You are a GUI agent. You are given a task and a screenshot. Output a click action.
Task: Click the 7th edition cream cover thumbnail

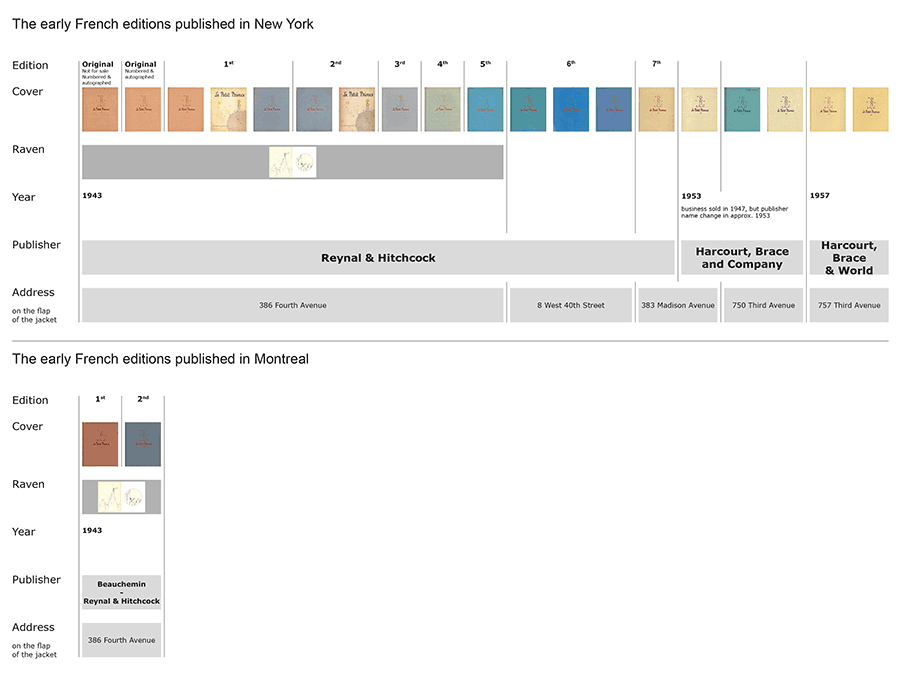click(656, 109)
